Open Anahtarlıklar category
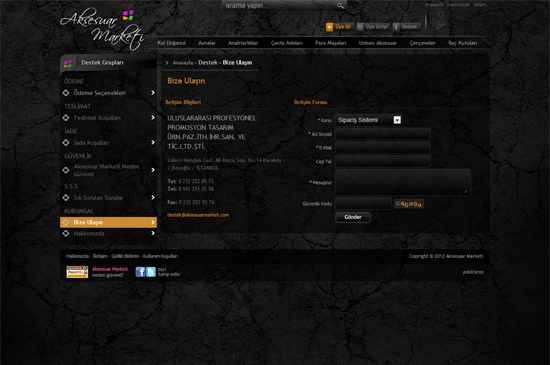Screen dimensions: 550x365 point(243,43)
